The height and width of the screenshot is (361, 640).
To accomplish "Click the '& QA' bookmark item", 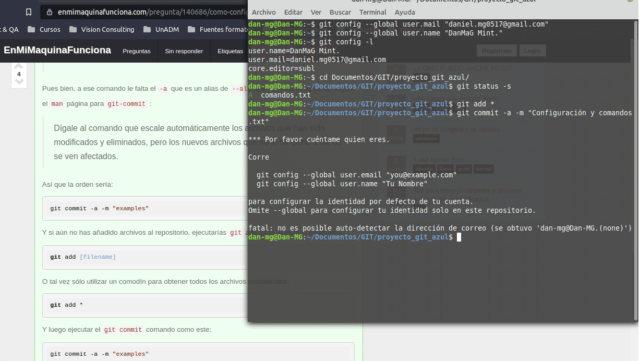I will 9,29.
